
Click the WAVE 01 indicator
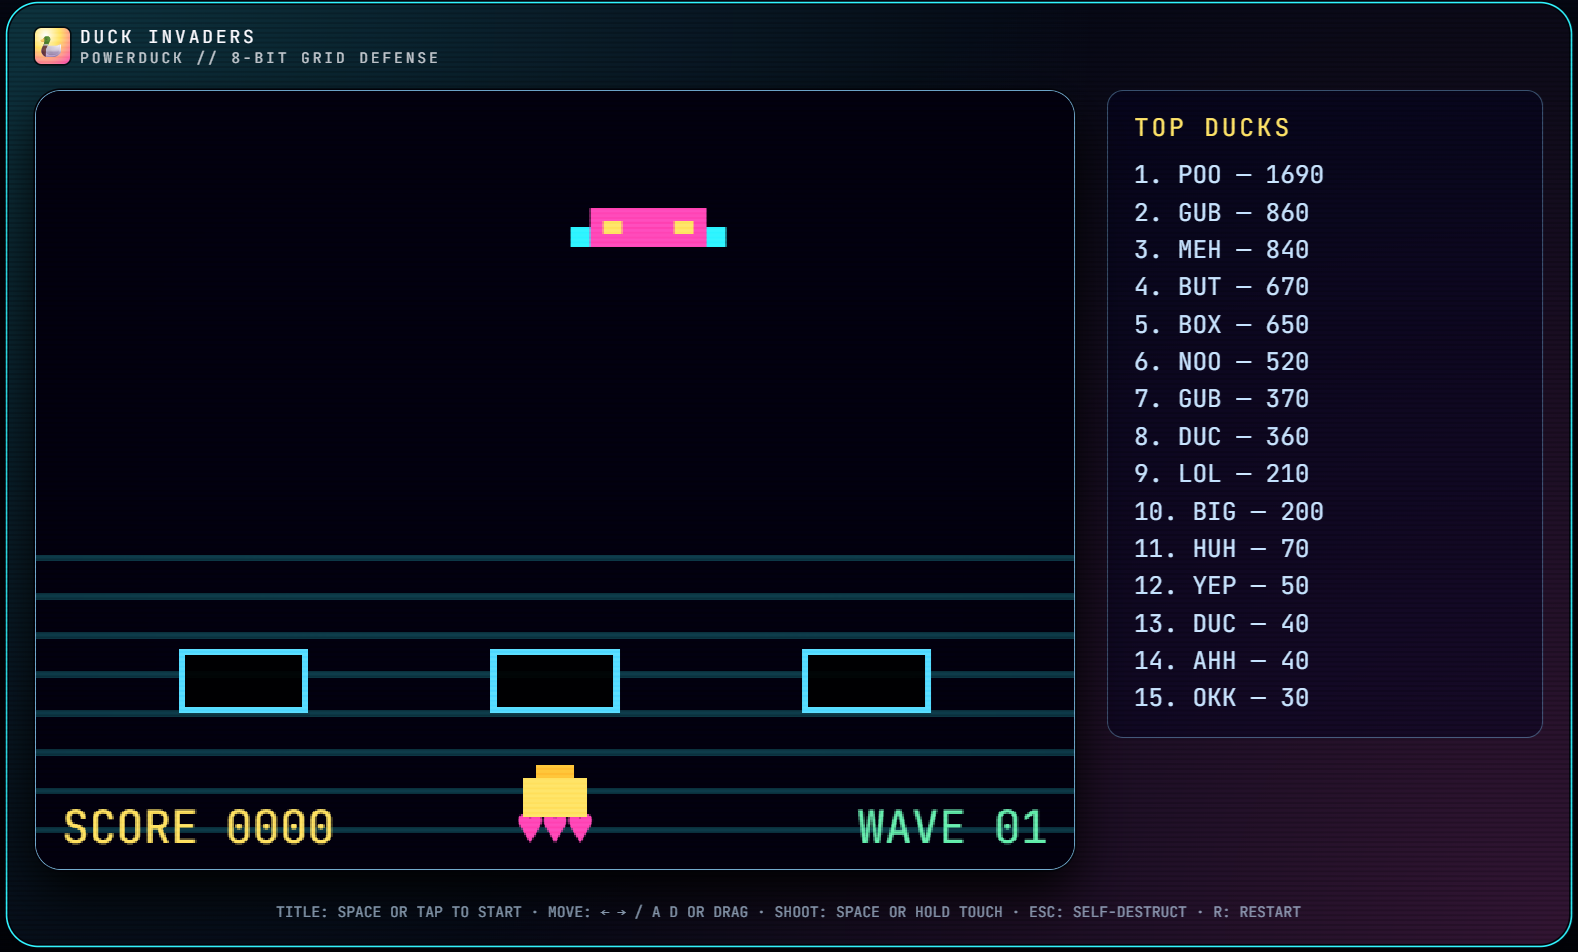[x=951, y=827]
